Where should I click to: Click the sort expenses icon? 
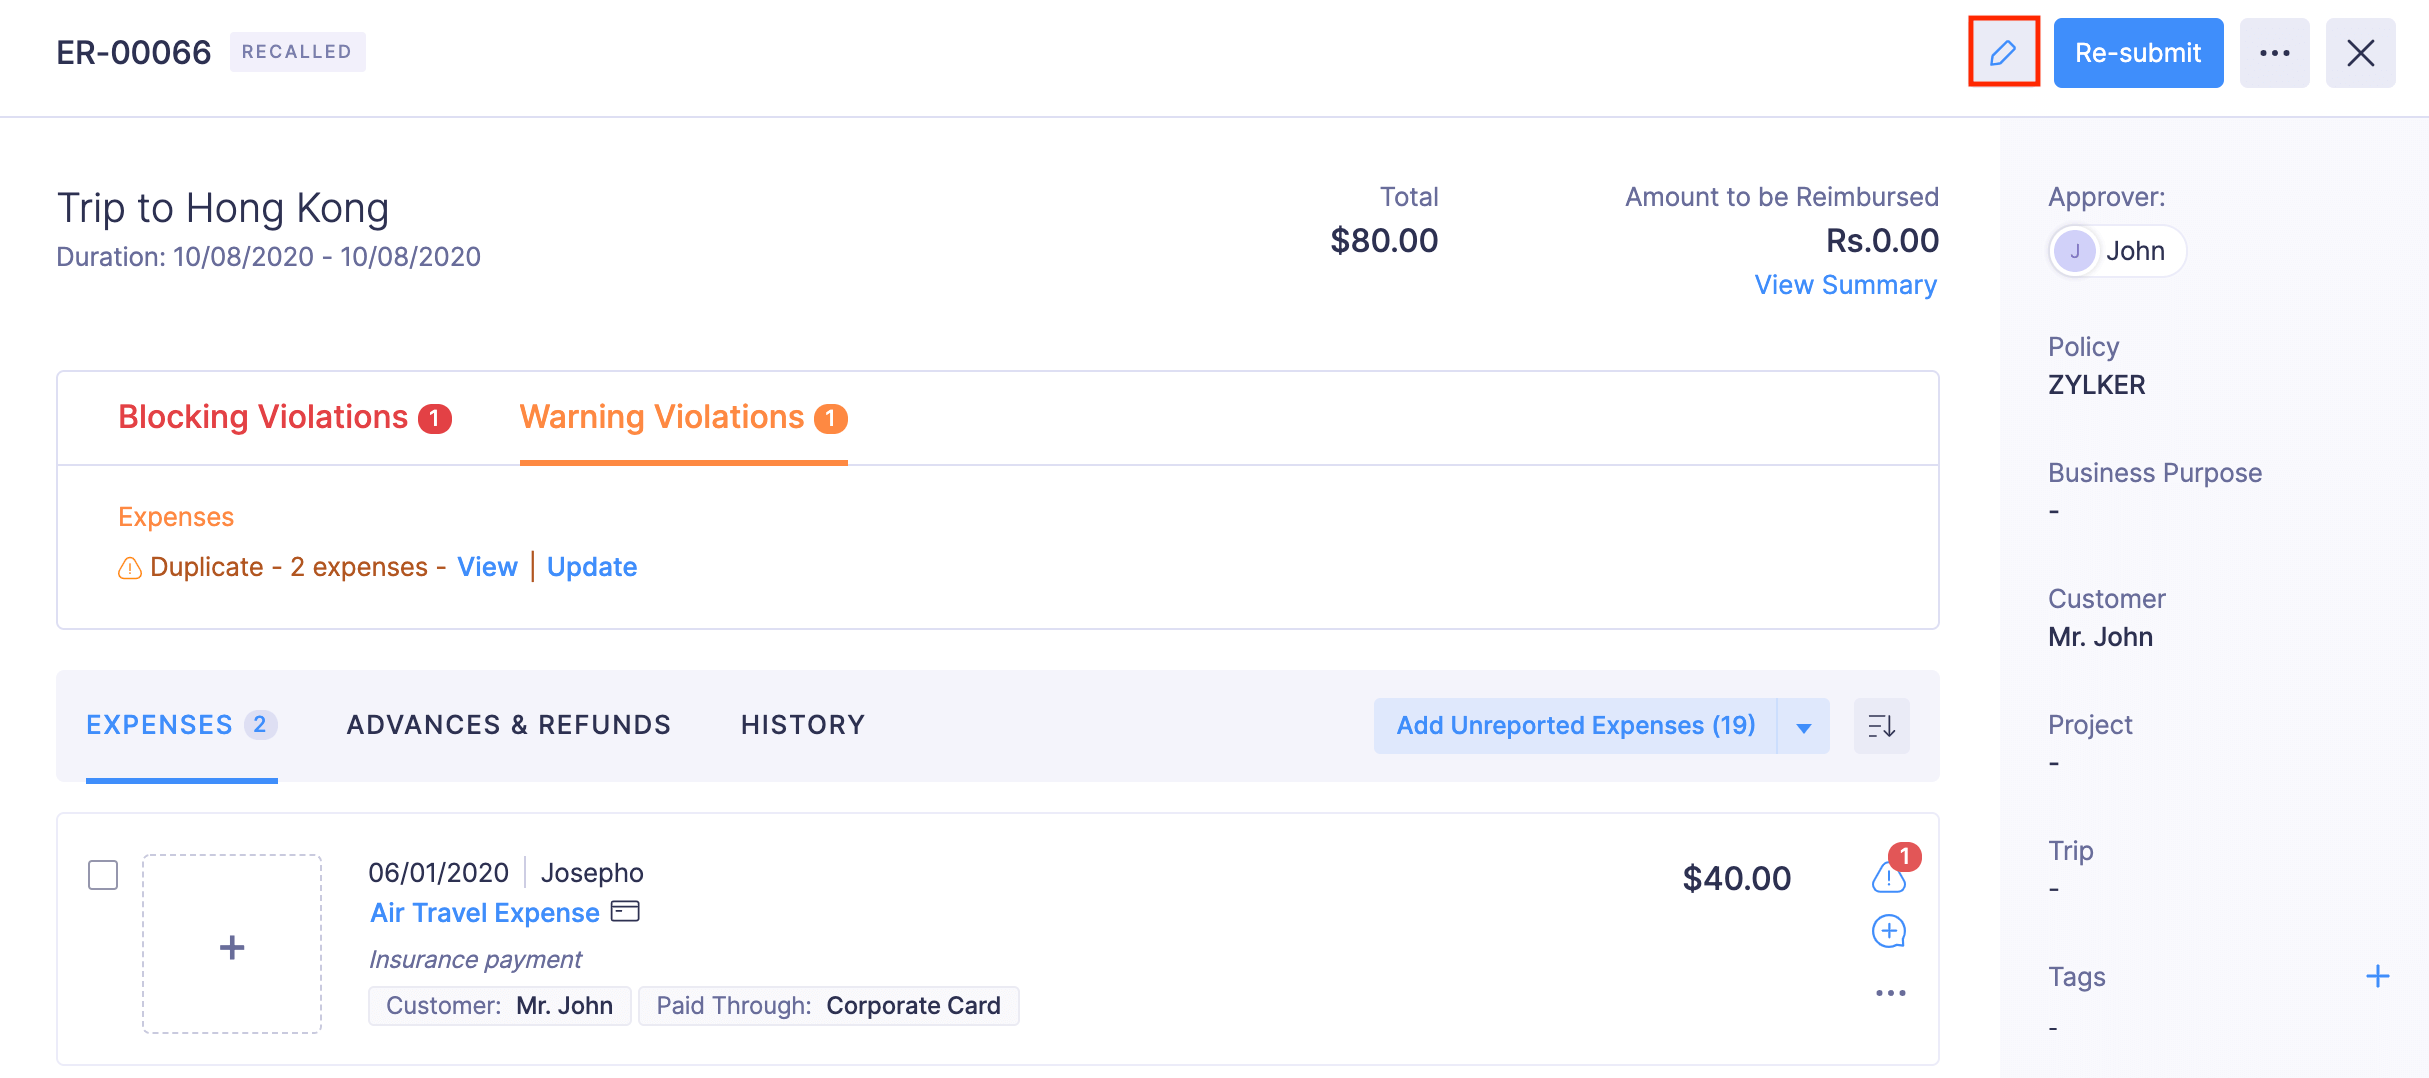(1881, 726)
